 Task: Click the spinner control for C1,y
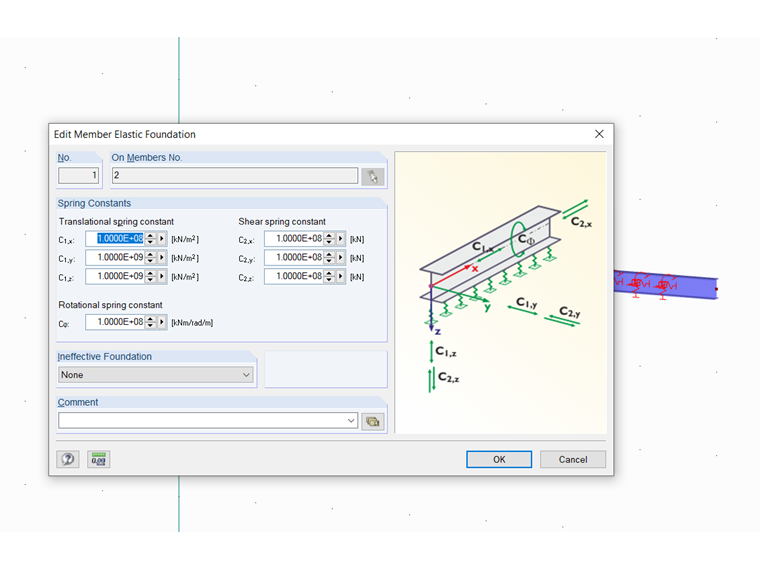150,257
